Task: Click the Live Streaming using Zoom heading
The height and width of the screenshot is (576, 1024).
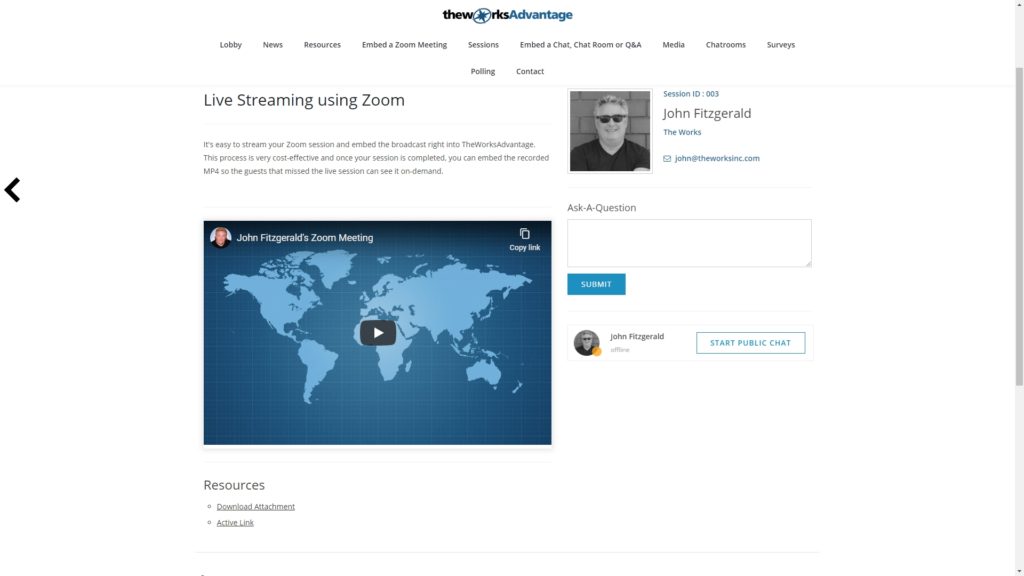Action: (304, 100)
